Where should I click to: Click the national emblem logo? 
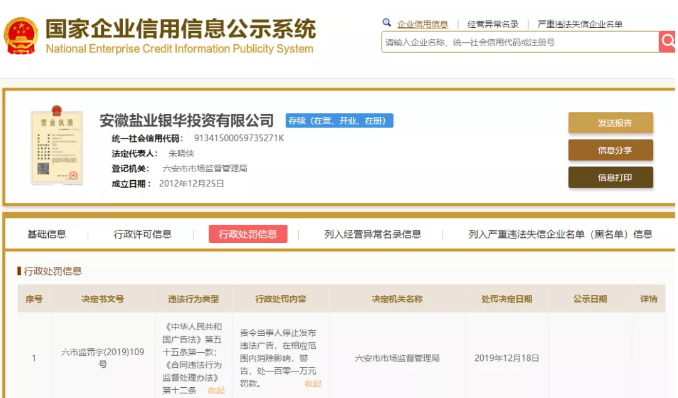click(x=20, y=35)
